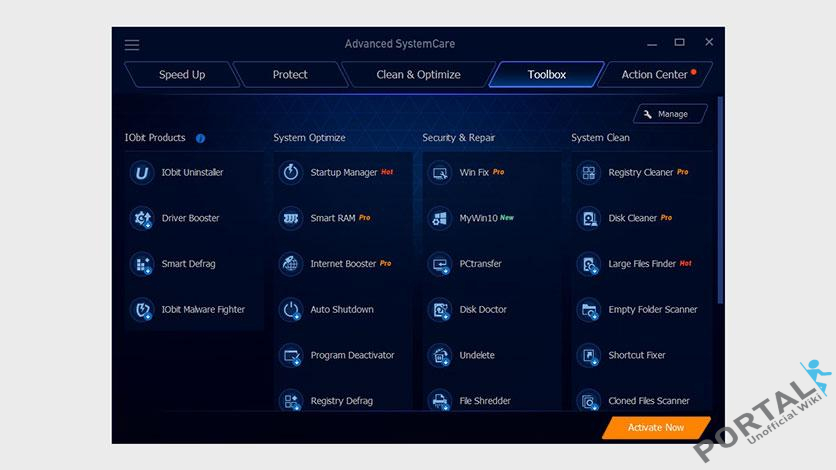836x470 pixels.
Task: Click the Smart Defrag icon
Action: 142,264
